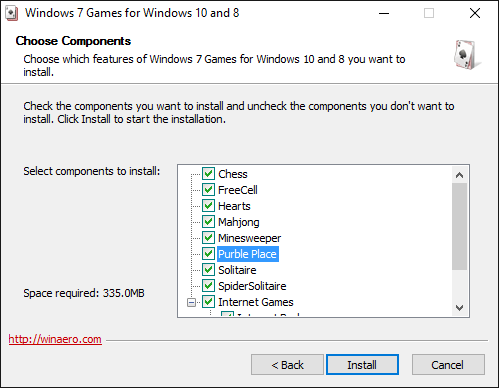
Task: Click the playing cards logo in header
Action: point(467,55)
